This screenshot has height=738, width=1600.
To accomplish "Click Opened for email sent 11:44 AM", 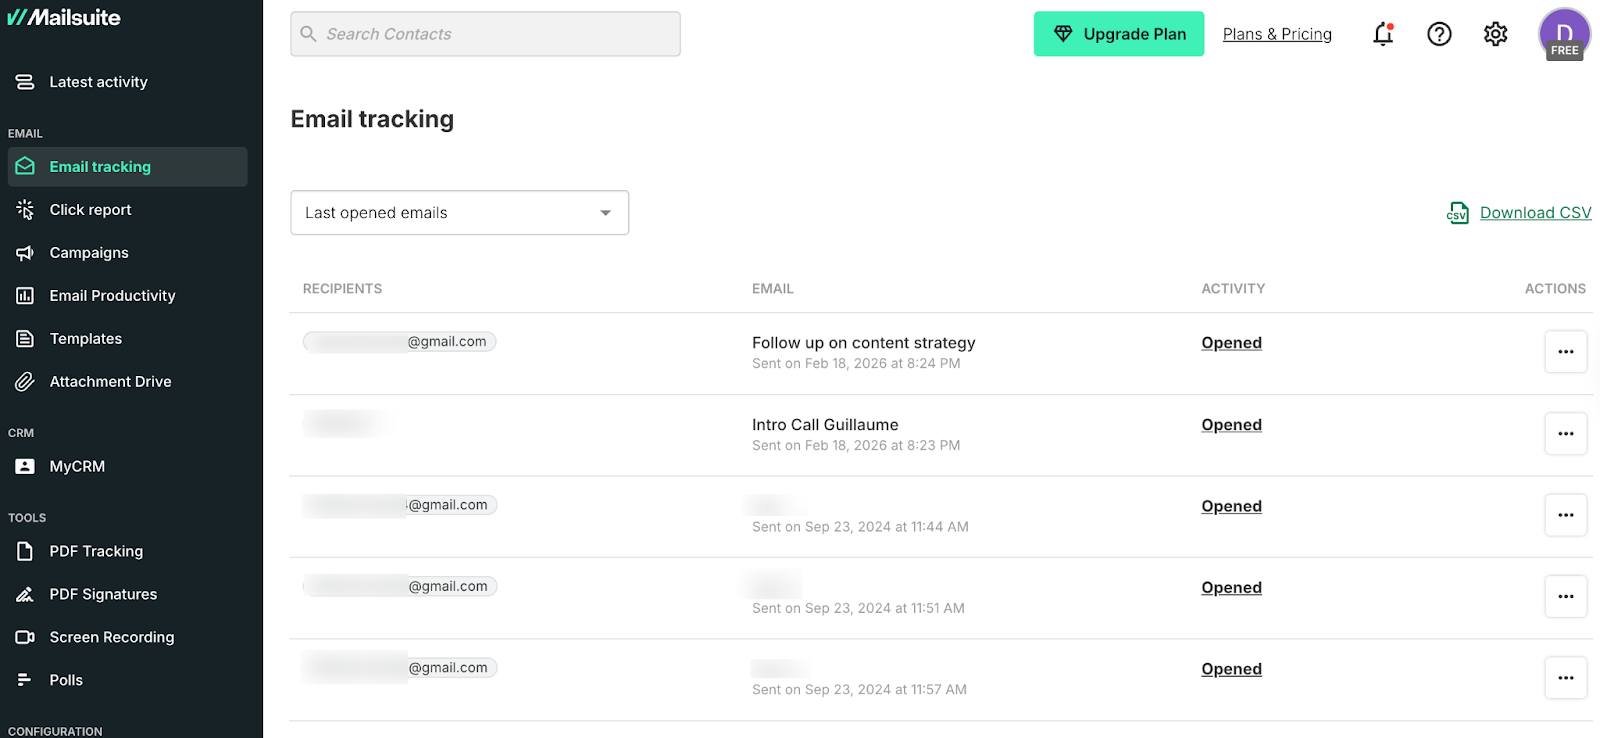I will (x=1231, y=506).
